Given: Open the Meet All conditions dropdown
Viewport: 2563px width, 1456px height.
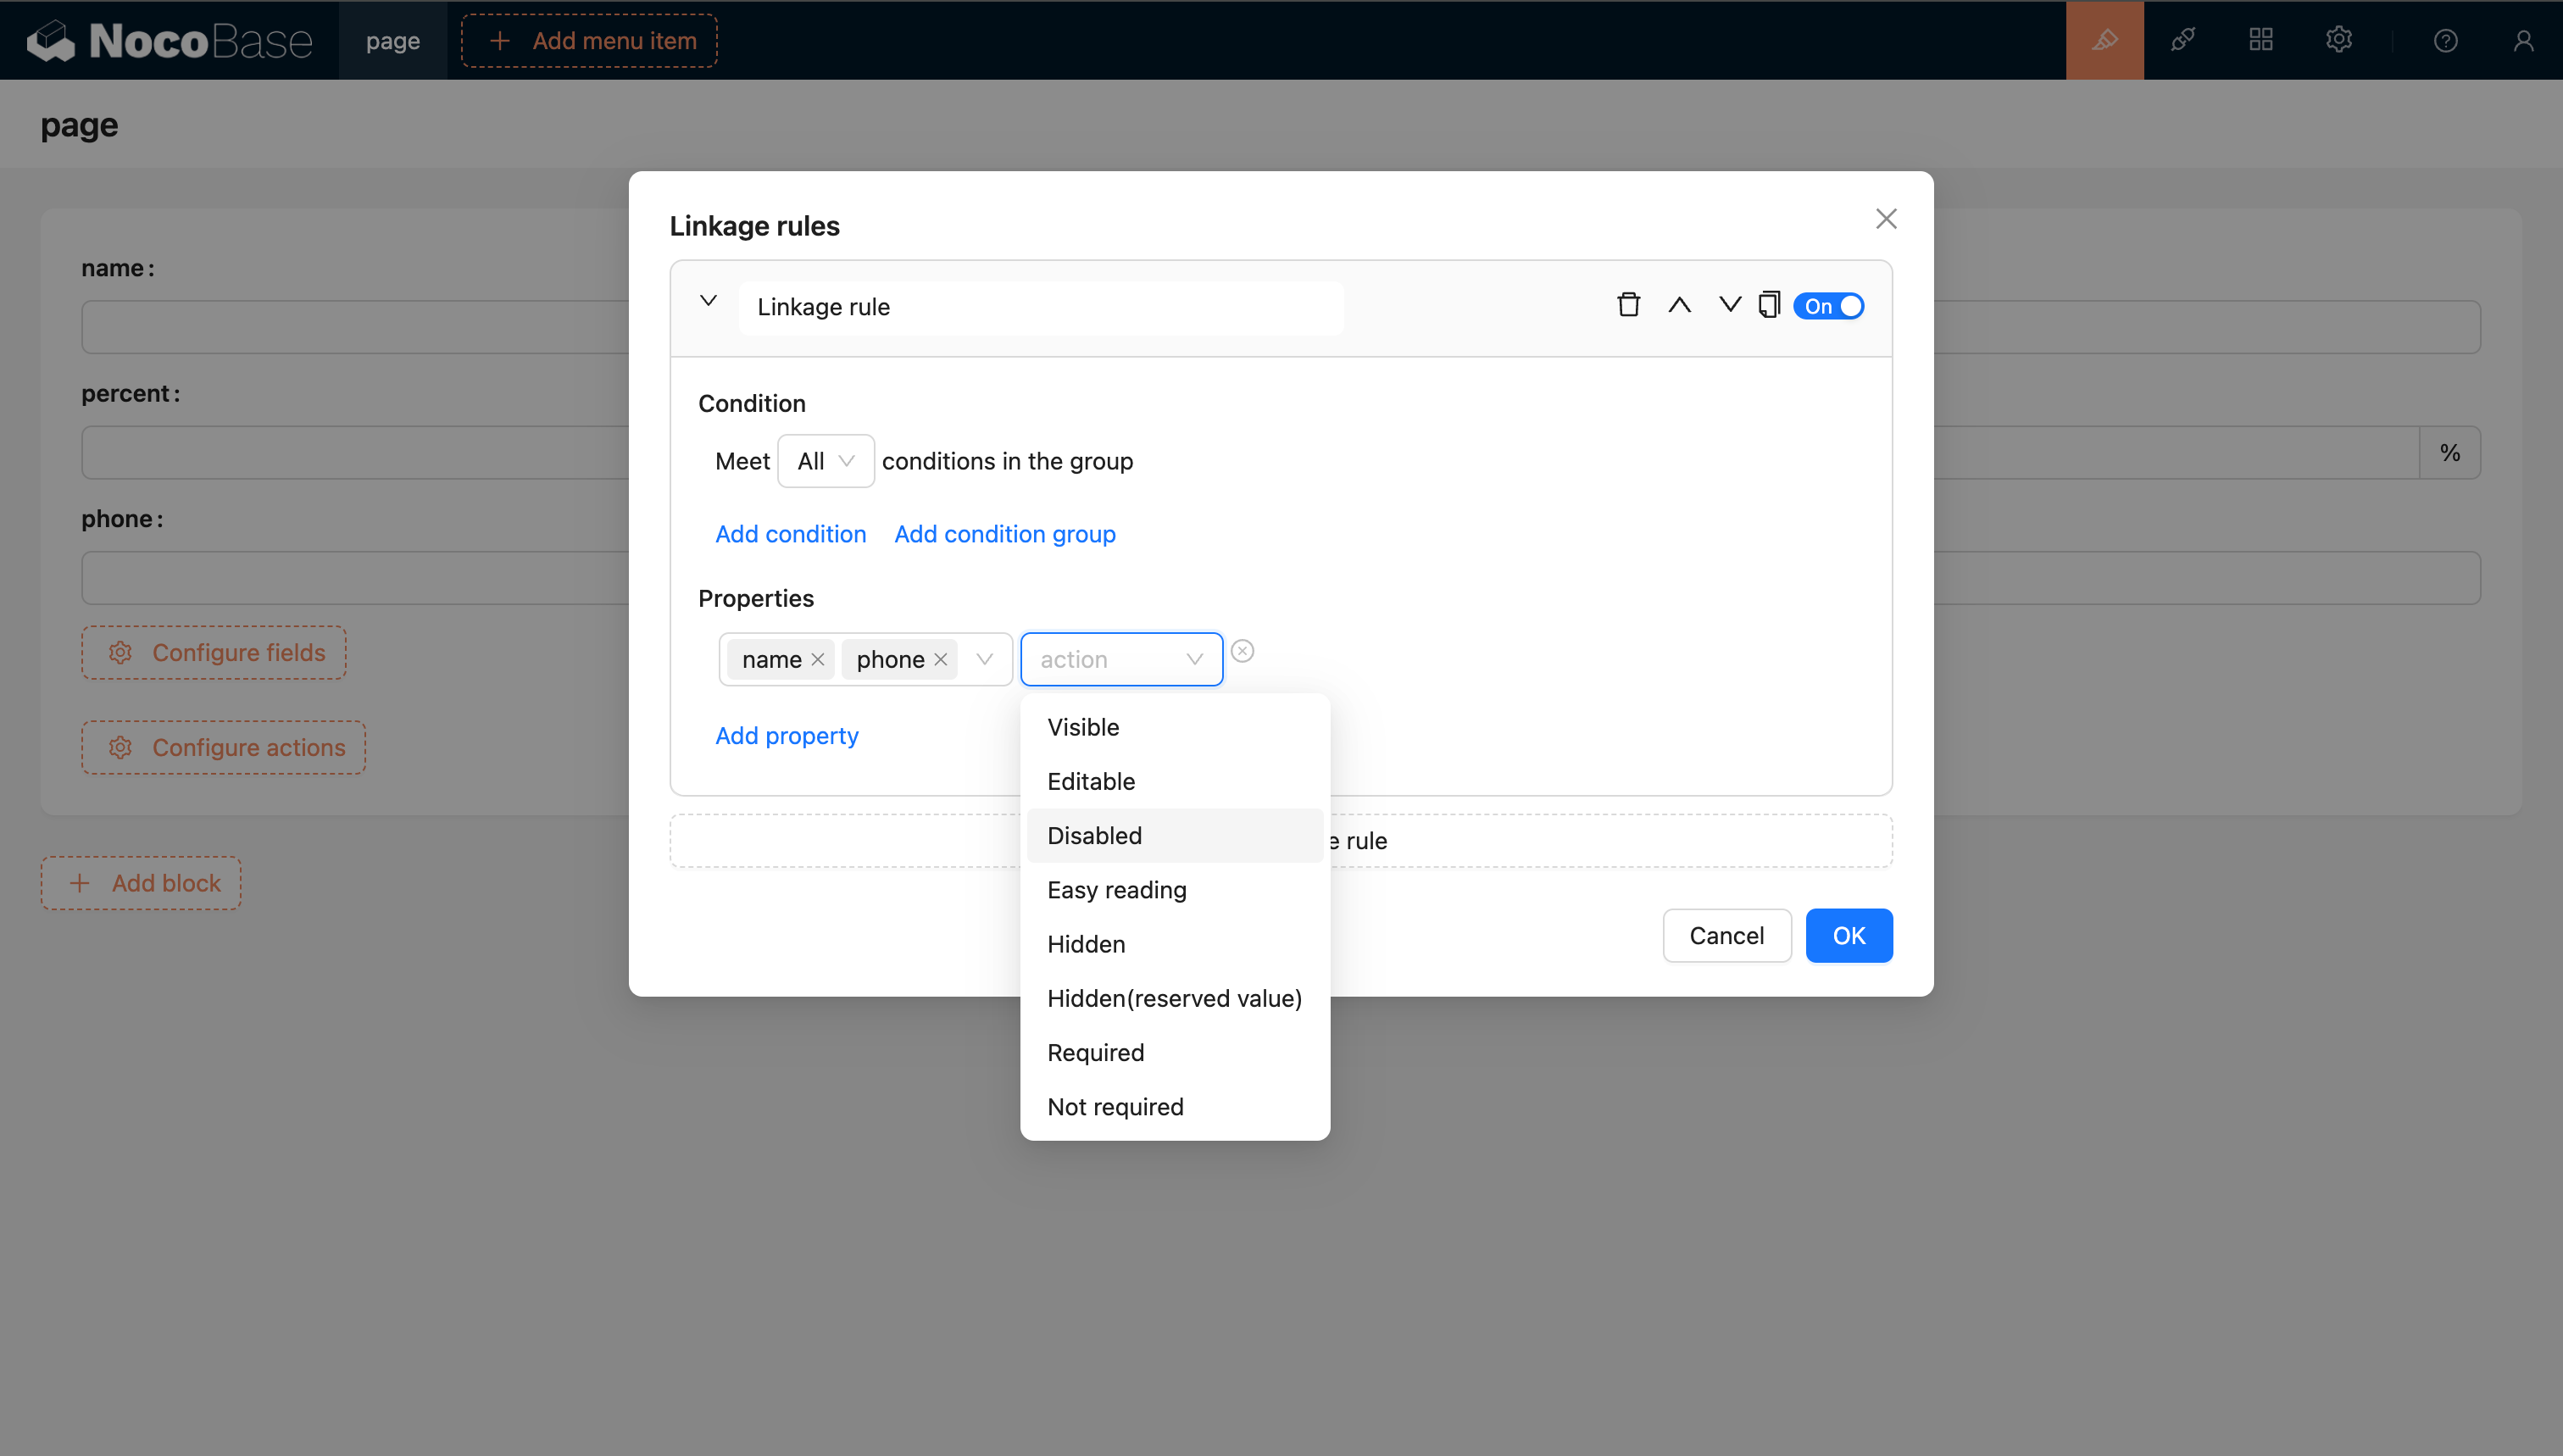Looking at the screenshot, I should click(826, 461).
